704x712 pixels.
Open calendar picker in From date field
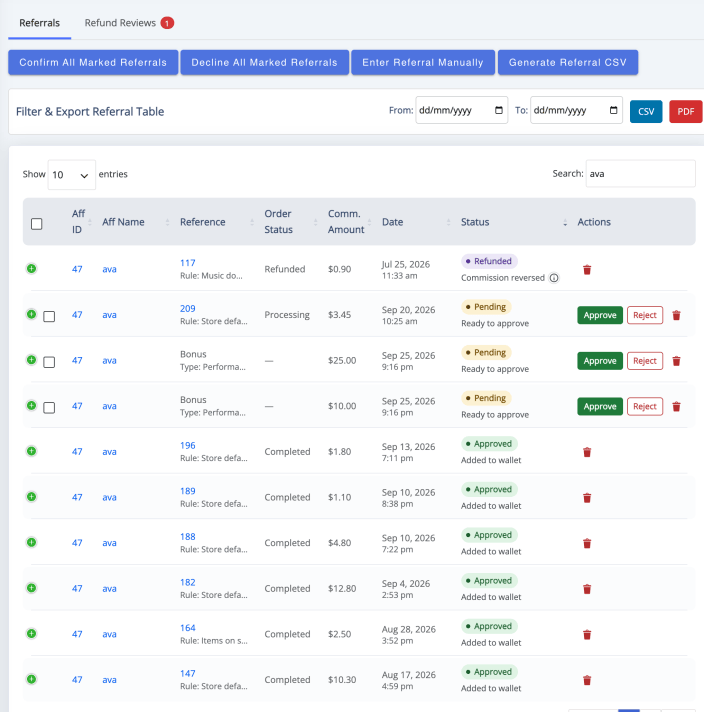coord(499,110)
